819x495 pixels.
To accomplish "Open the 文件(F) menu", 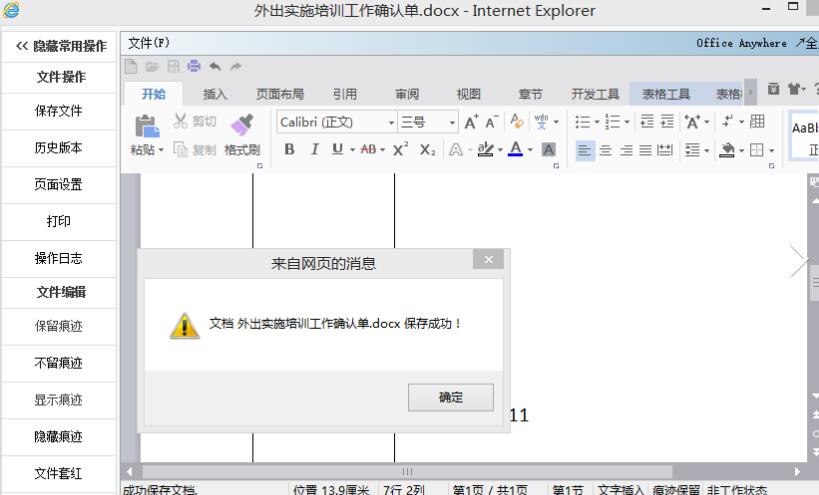I will pyautogui.click(x=149, y=43).
